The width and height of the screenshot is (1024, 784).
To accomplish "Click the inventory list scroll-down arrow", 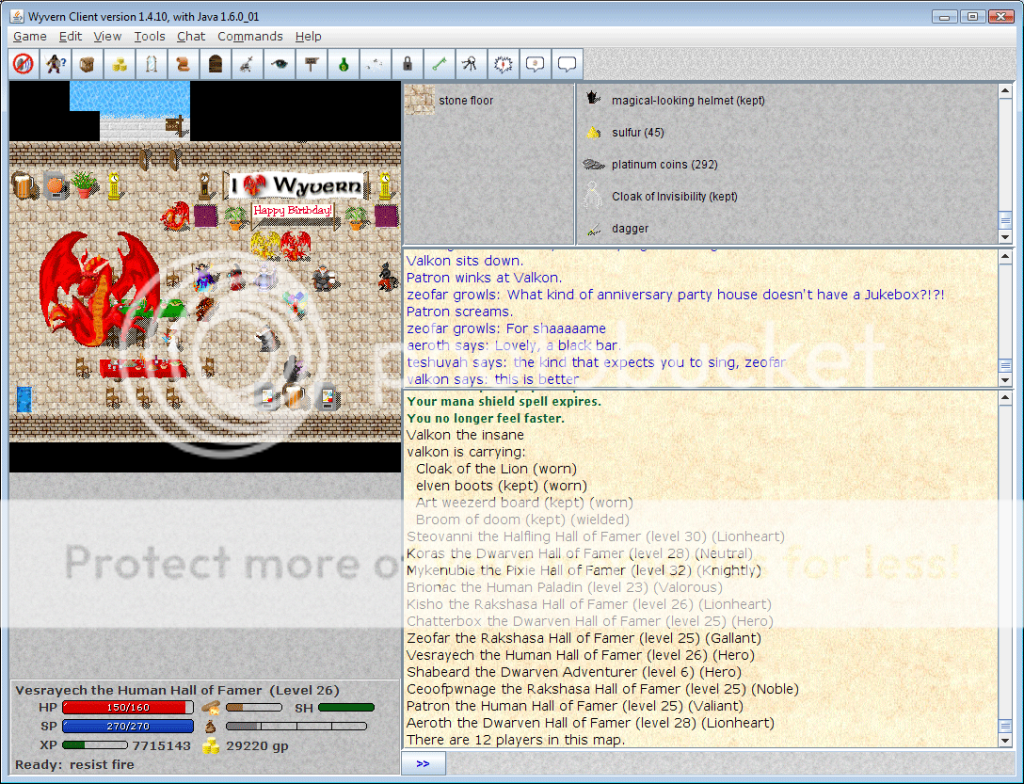I will [x=1005, y=237].
